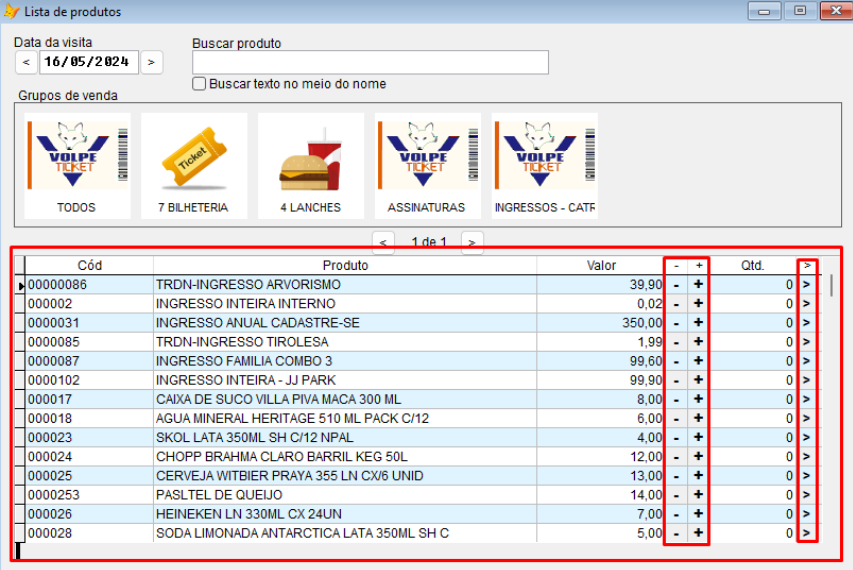Expand arrow for SKOL LATA 350ML row

pos(807,437)
